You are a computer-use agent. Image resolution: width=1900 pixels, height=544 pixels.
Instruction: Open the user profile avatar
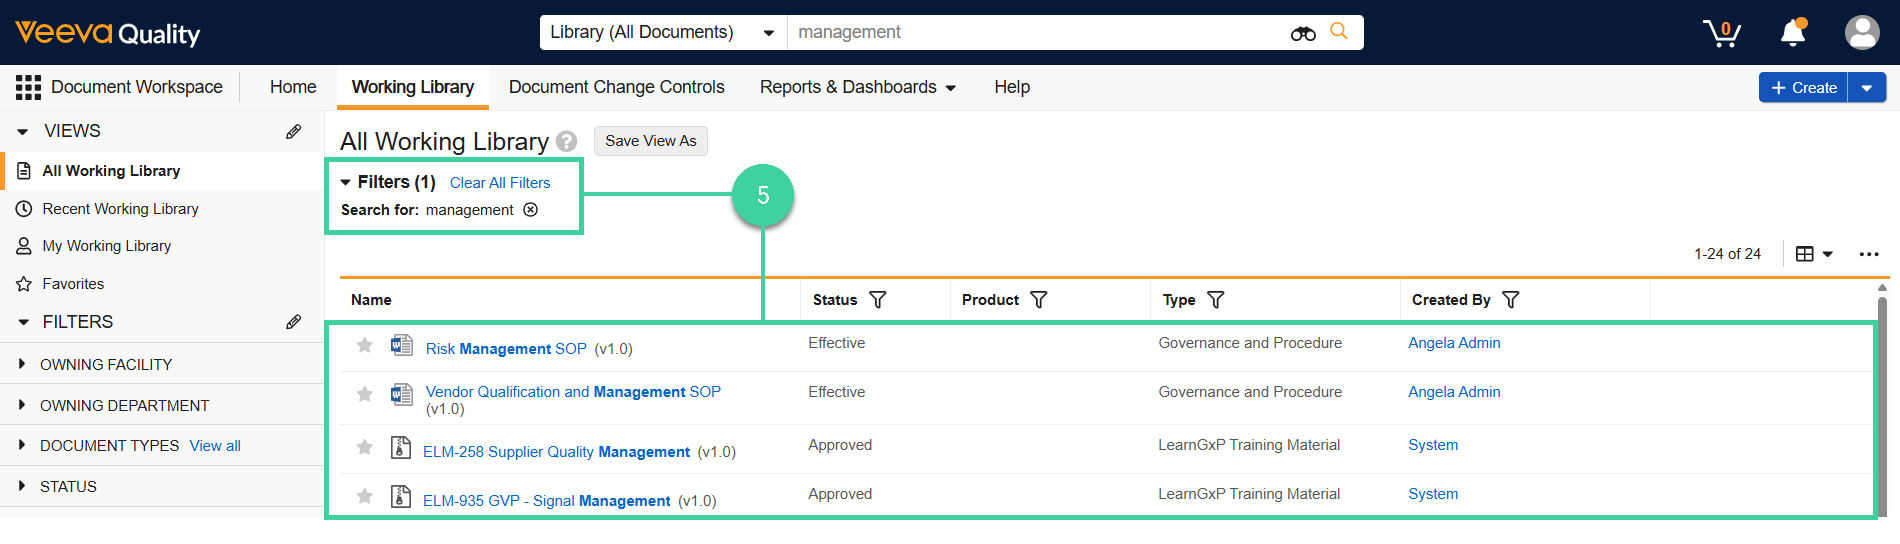tap(1862, 32)
